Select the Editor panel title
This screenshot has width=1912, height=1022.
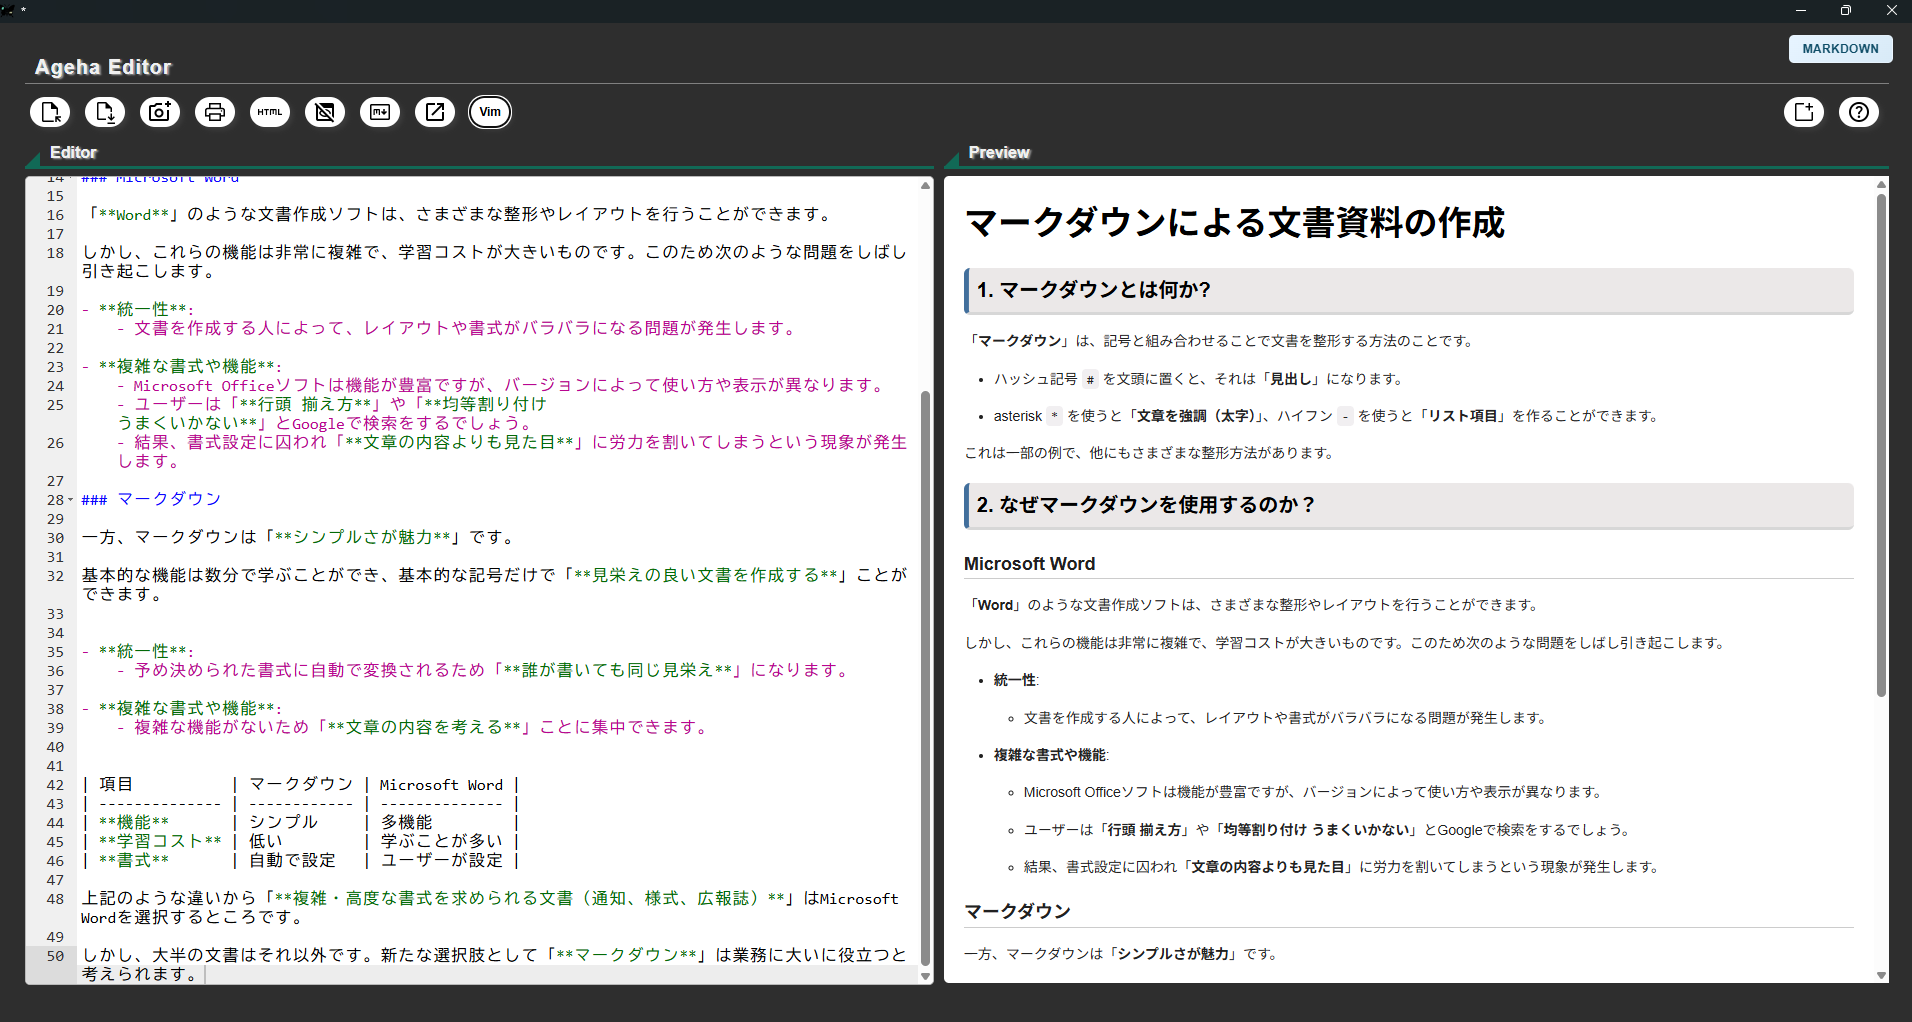point(73,152)
